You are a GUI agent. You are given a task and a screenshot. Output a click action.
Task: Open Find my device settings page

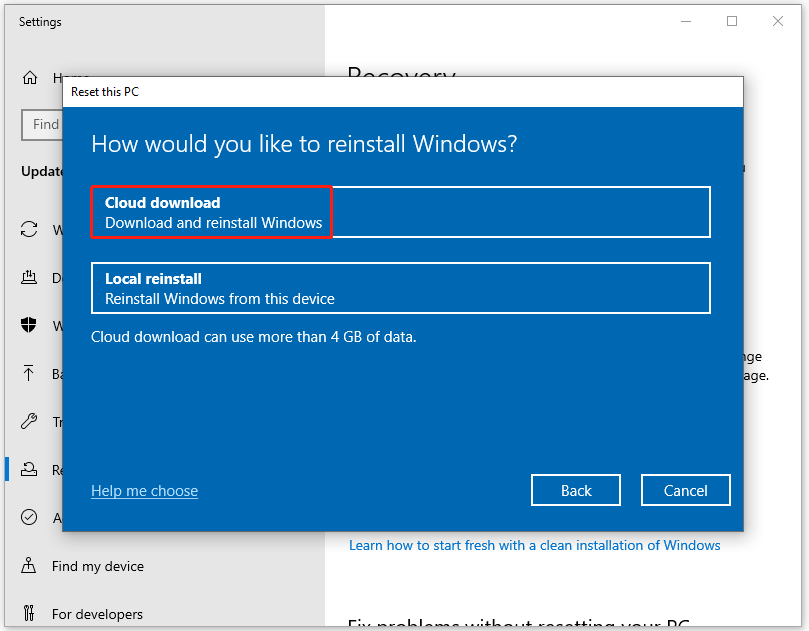pyautogui.click(x=98, y=566)
